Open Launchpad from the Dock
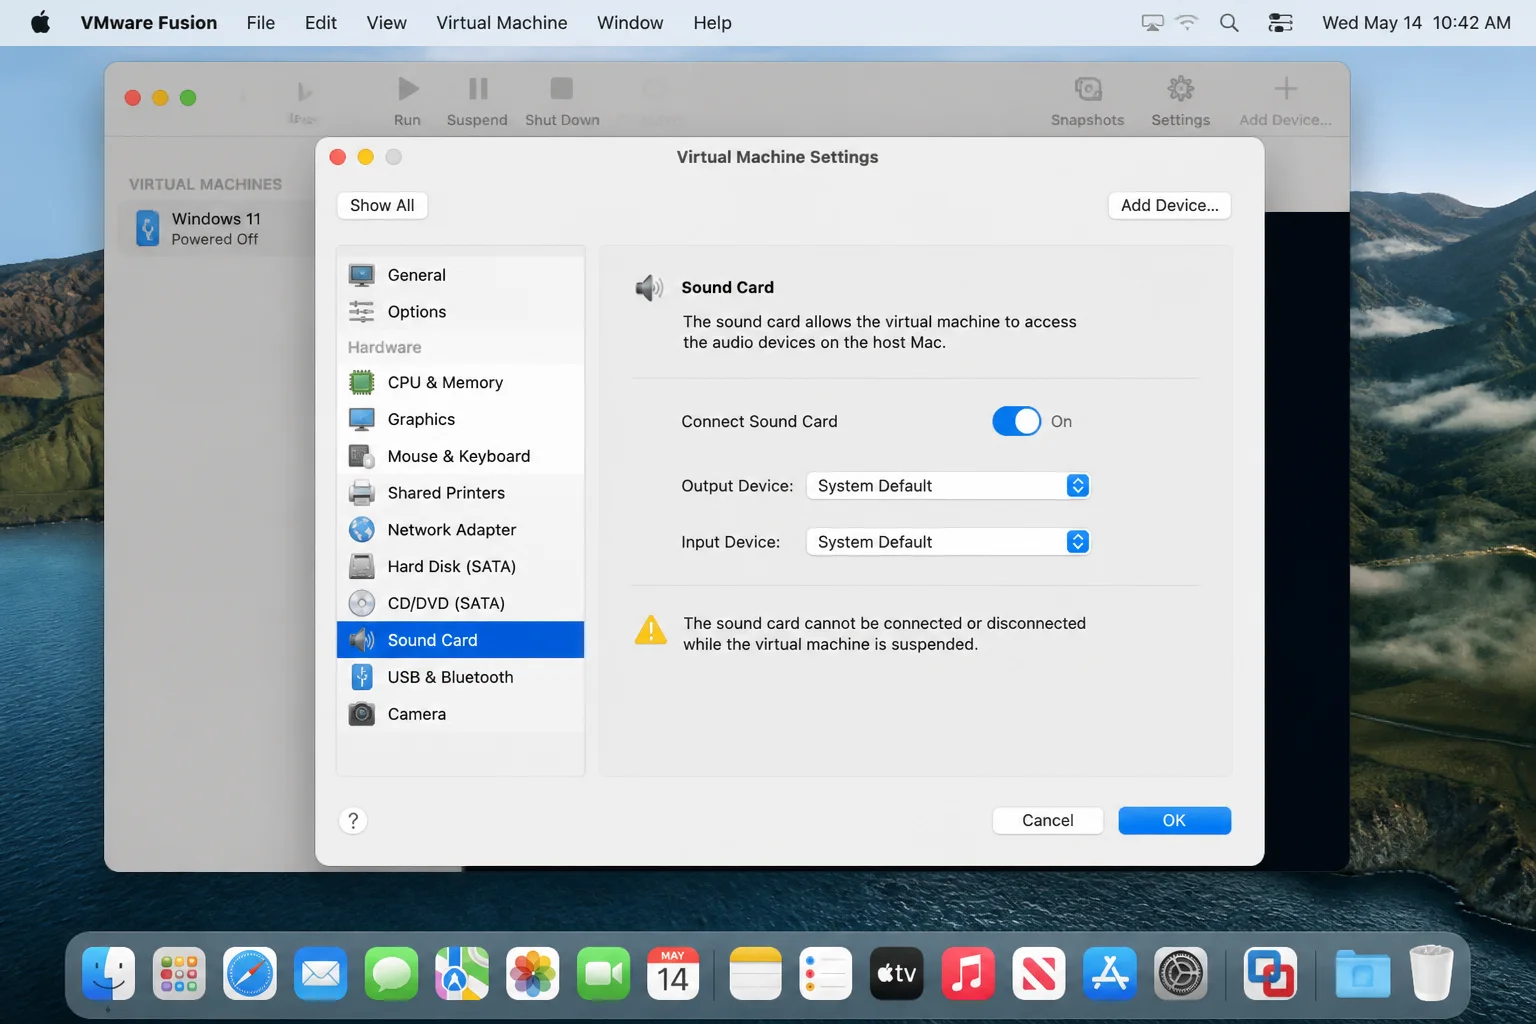 tap(179, 973)
